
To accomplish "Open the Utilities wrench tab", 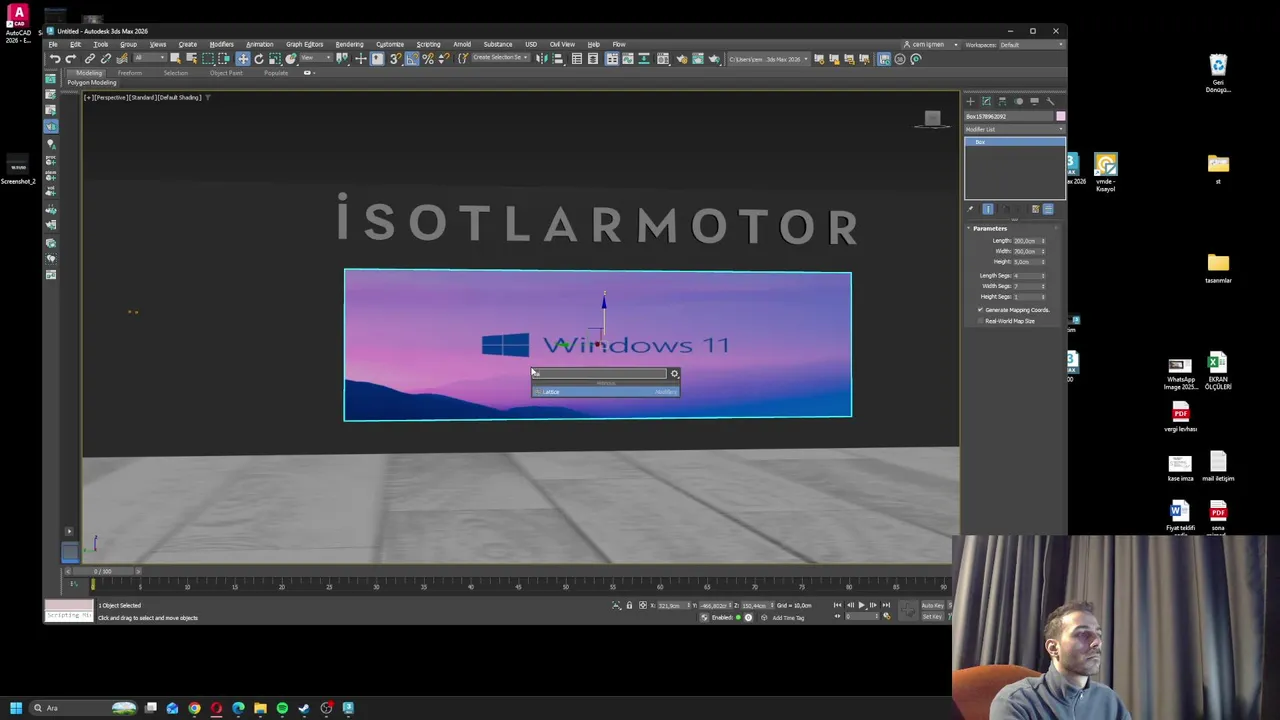I will (1050, 101).
